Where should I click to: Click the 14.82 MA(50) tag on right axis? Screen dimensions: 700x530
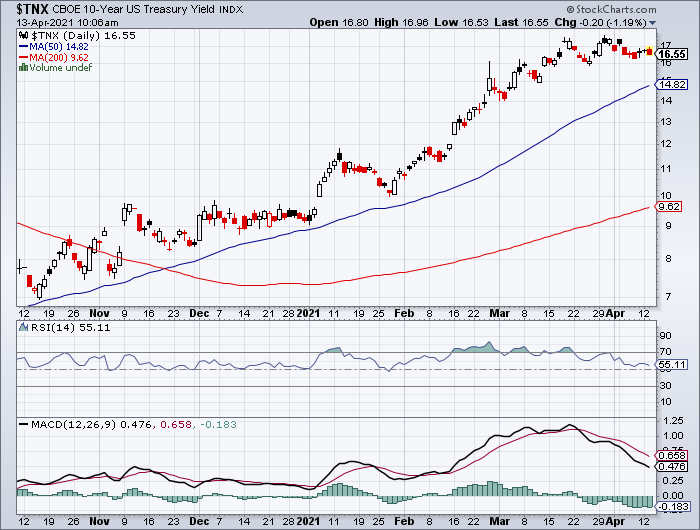point(671,84)
